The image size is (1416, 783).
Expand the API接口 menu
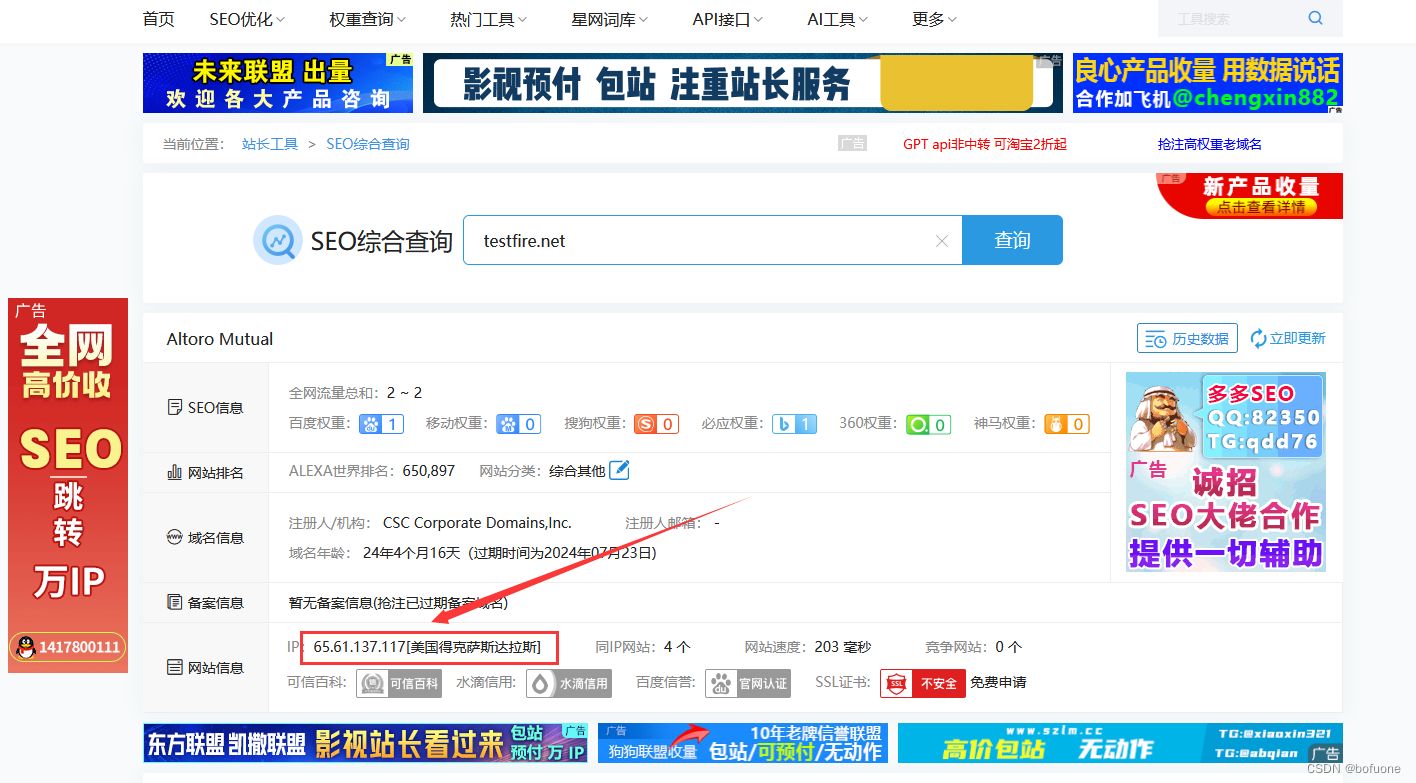click(727, 19)
